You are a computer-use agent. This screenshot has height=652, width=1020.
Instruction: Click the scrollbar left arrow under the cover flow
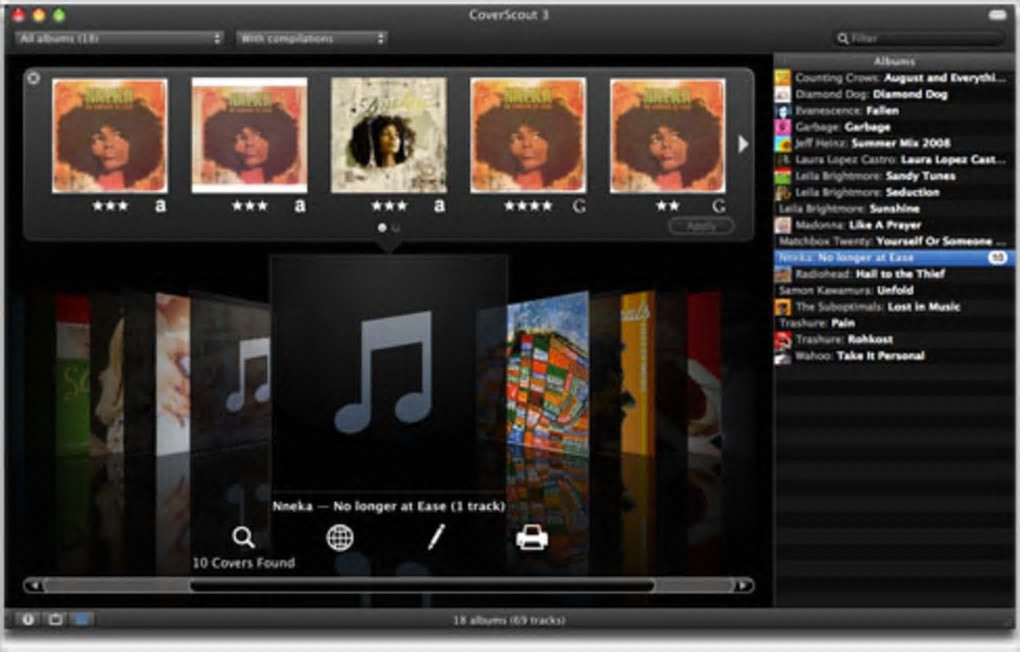33,586
